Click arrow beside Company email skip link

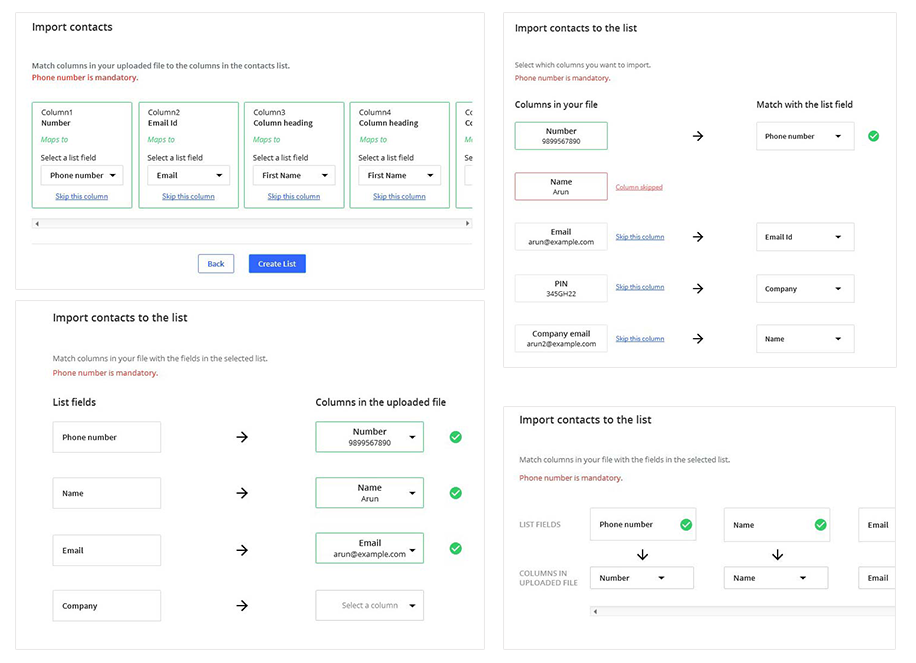pos(698,339)
